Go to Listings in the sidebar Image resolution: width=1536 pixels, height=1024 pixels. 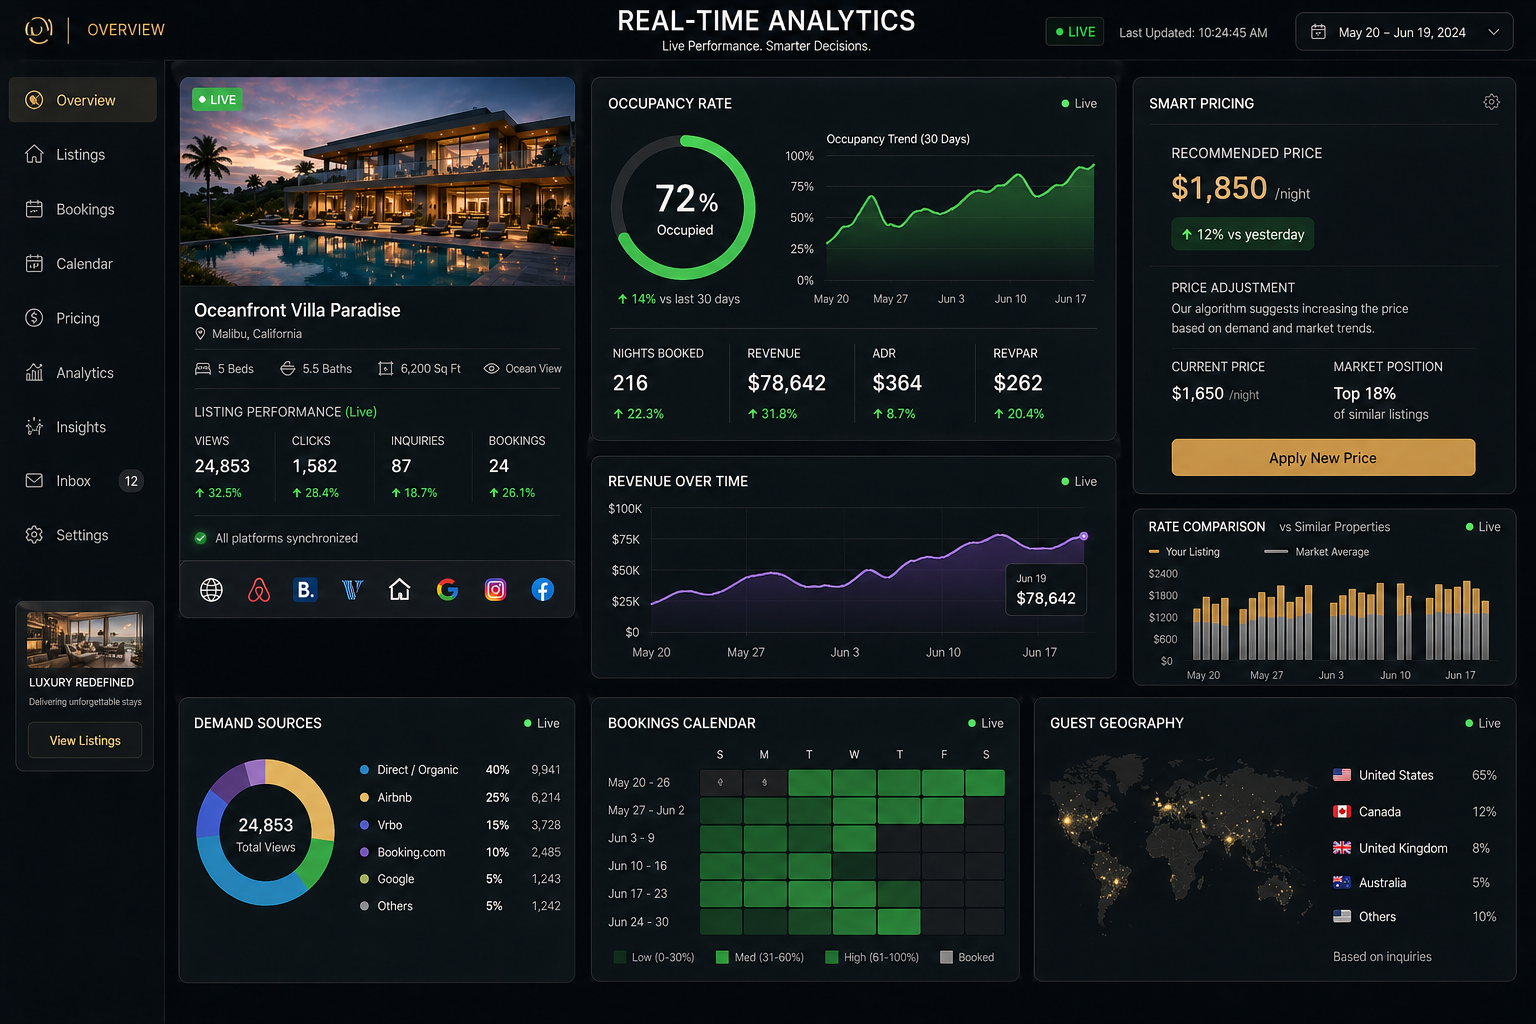[83, 154]
